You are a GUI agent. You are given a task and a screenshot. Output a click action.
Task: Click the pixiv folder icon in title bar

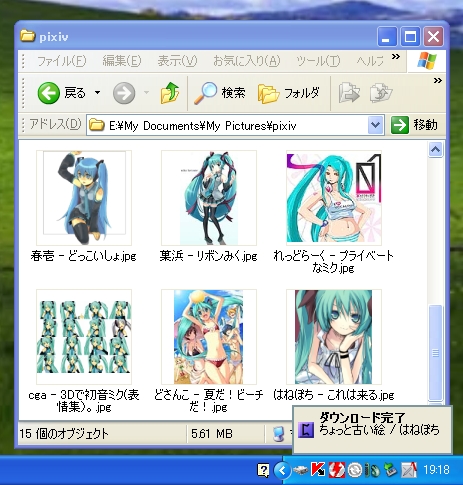point(27,36)
